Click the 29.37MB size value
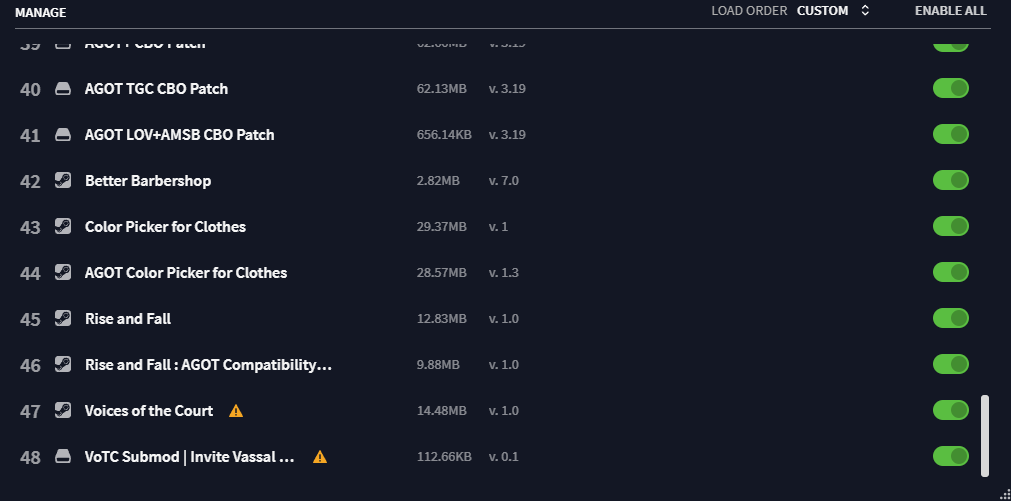 pos(442,227)
